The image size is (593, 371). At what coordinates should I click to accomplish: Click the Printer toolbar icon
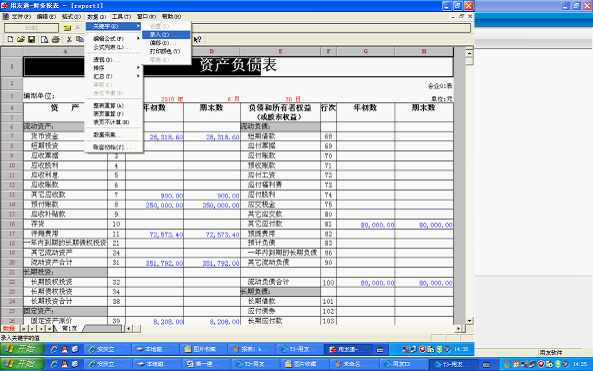coord(56,39)
